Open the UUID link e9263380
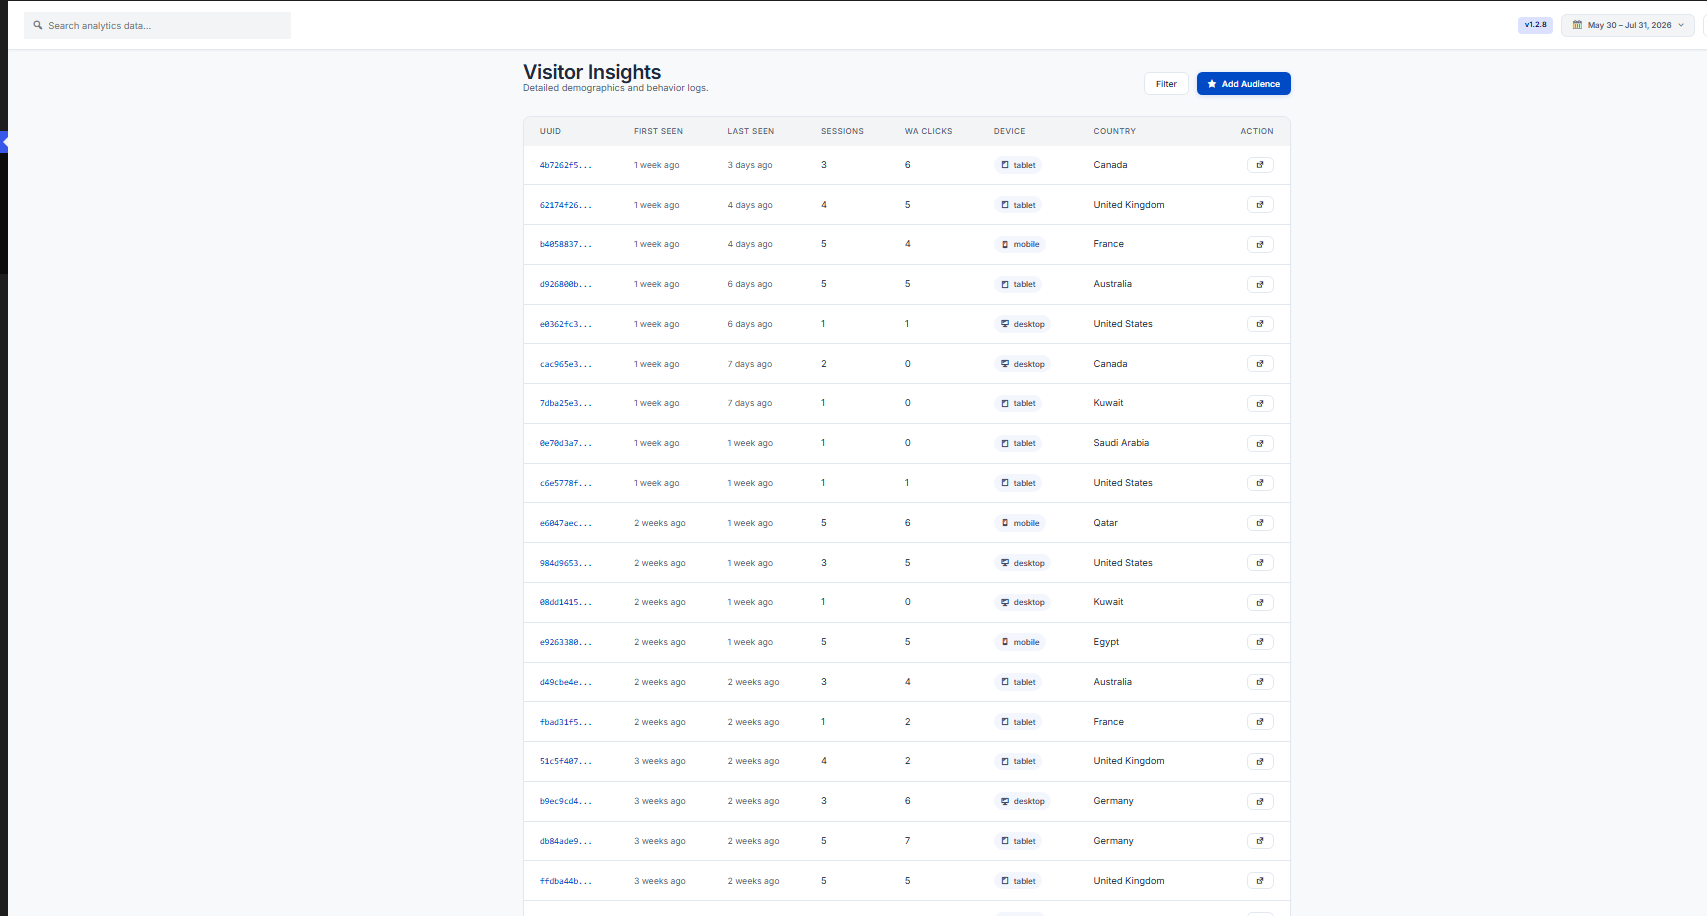Screen dimensions: 1707x916 [x=566, y=642]
